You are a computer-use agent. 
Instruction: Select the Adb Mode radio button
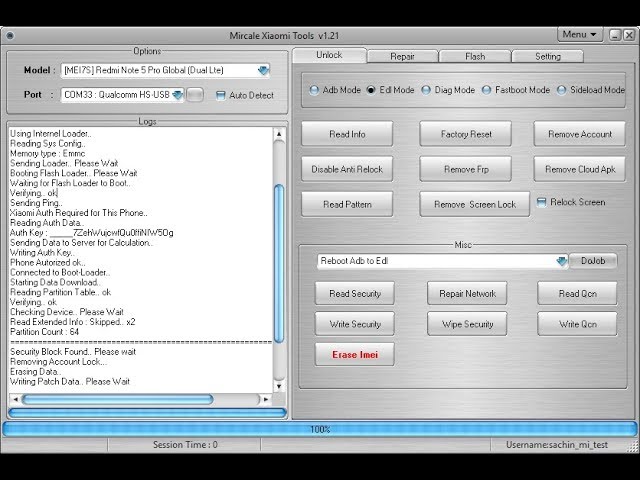click(314, 90)
